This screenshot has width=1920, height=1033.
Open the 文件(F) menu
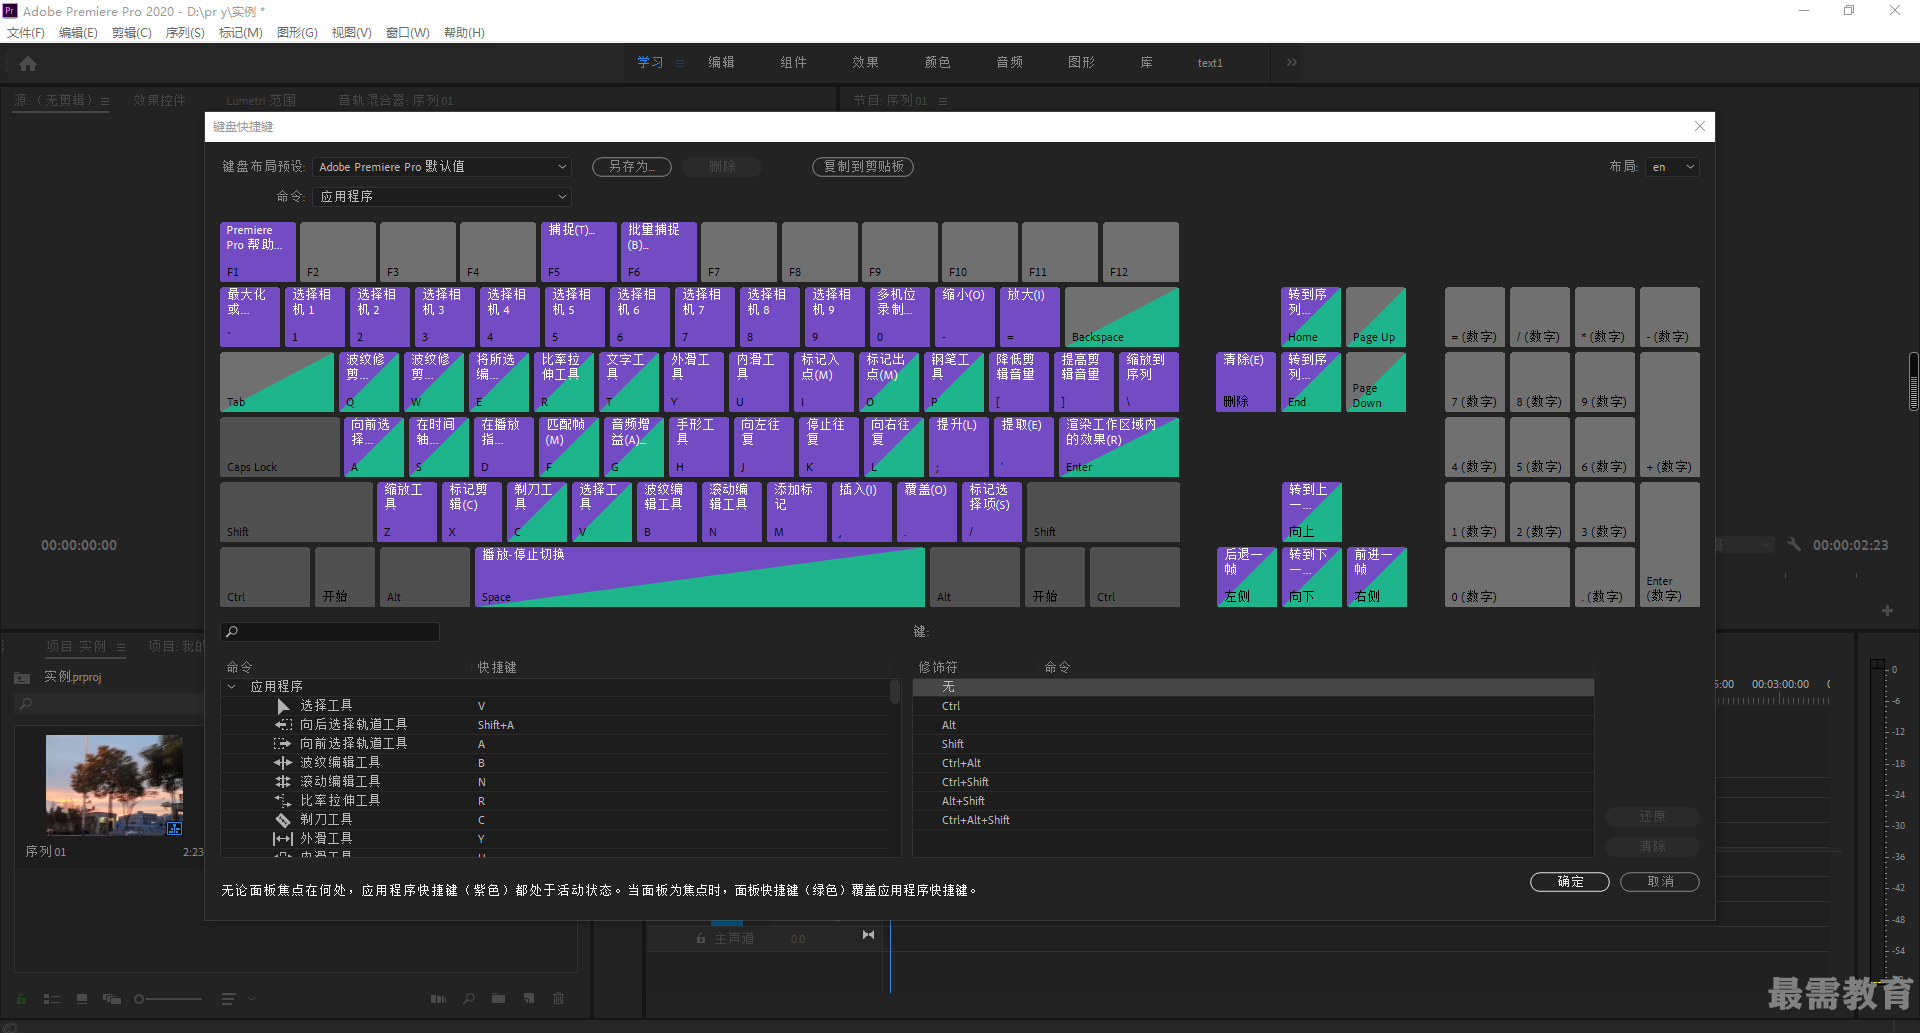tap(26, 33)
